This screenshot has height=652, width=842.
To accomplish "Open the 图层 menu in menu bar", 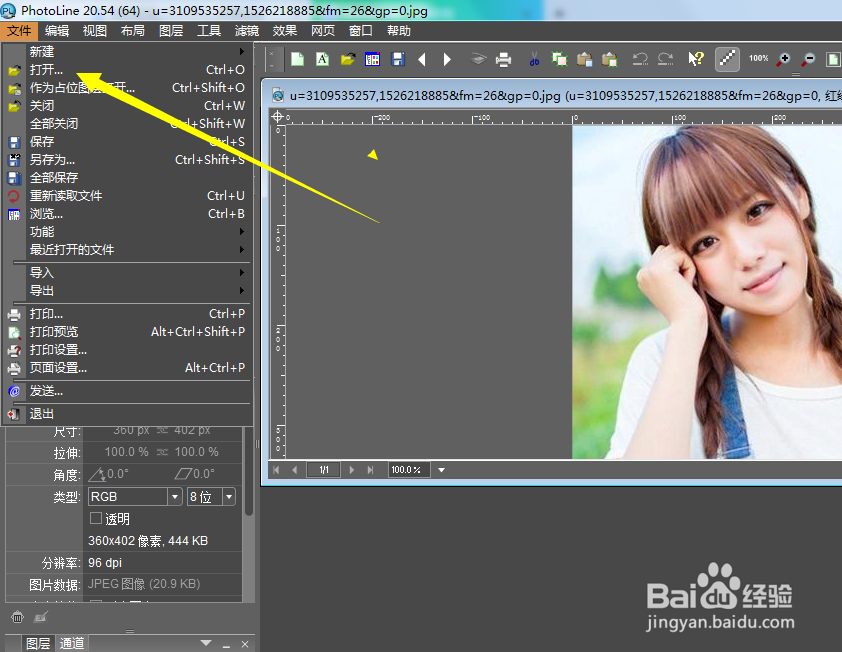I will click(171, 31).
